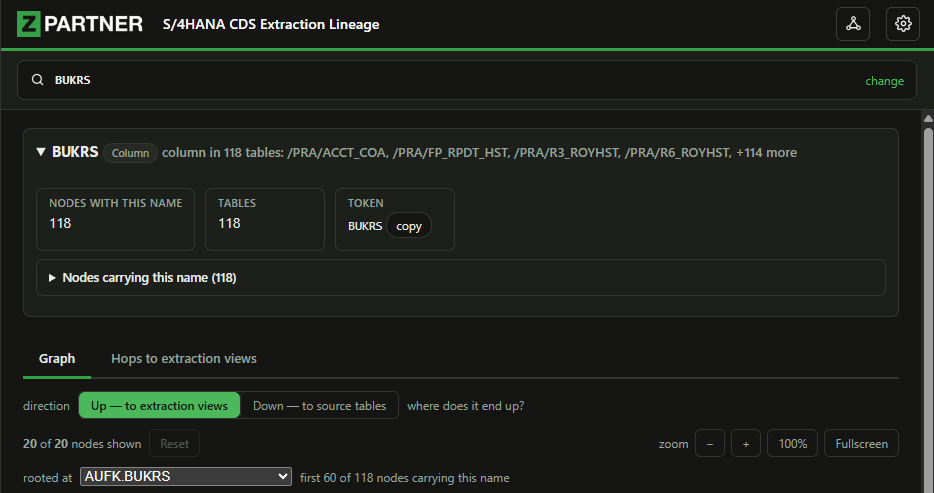Click the '+114 more' tables text
Viewport: 934px width, 493px height.
(766, 152)
